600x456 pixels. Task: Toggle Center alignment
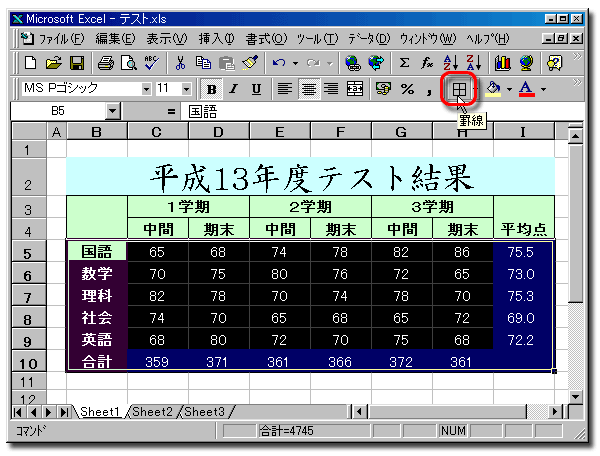pos(308,89)
